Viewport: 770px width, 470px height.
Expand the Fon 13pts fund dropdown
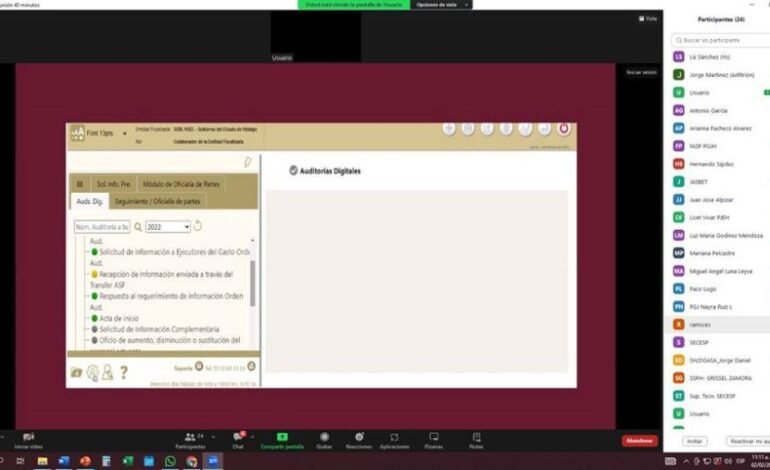pyautogui.click(x=124, y=132)
